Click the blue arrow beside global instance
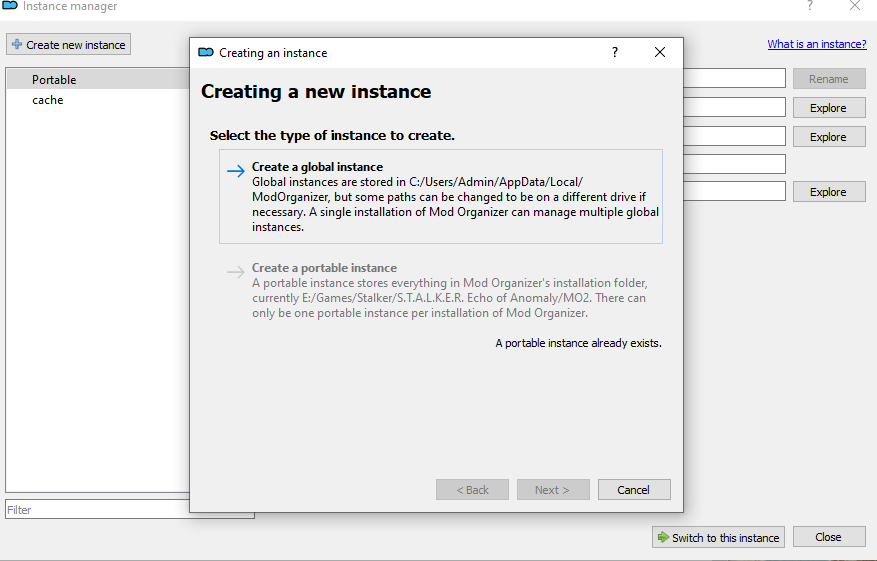This screenshot has height=561, width=877. coord(236,171)
